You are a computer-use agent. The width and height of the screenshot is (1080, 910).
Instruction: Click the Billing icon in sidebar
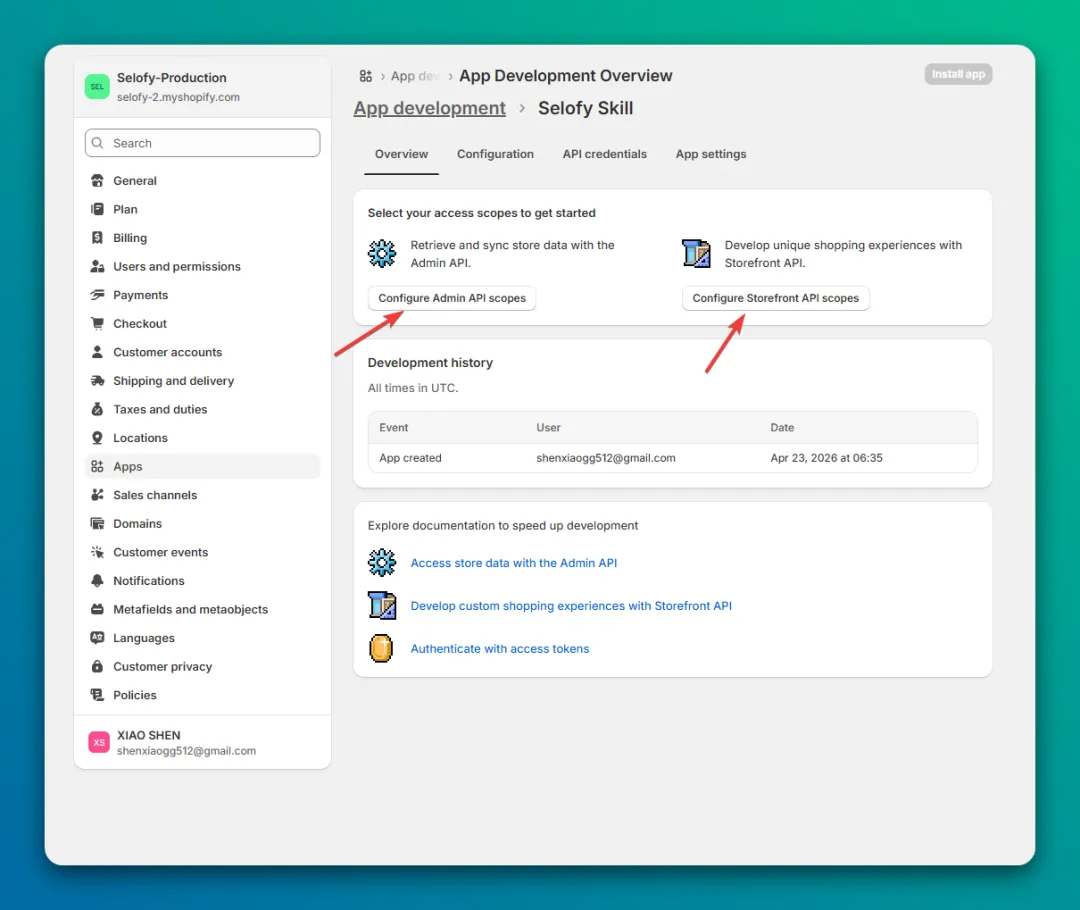click(97, 238)
